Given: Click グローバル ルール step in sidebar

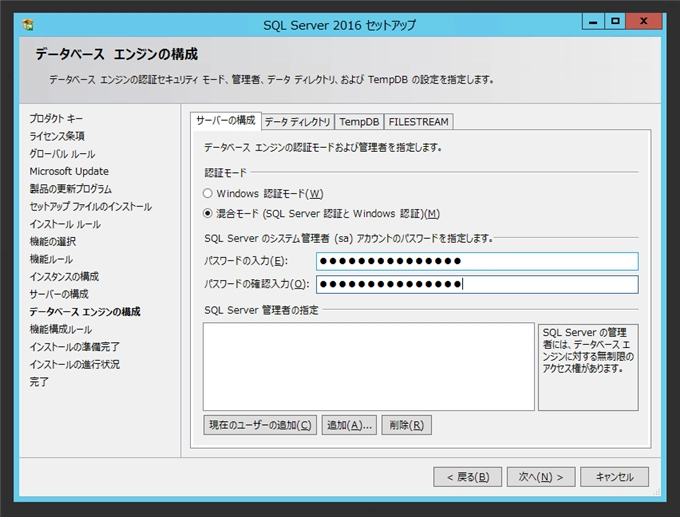Looking at the screenshot, I should [62, 154].
